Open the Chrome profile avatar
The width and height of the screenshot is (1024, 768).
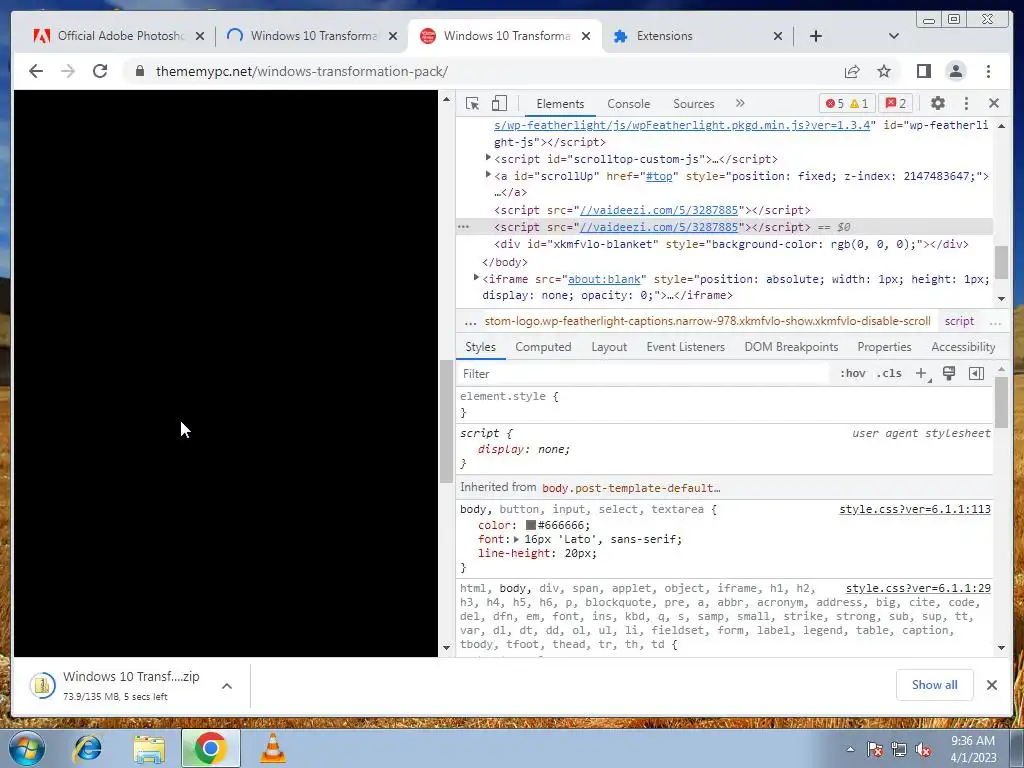(x=955, y=71)
